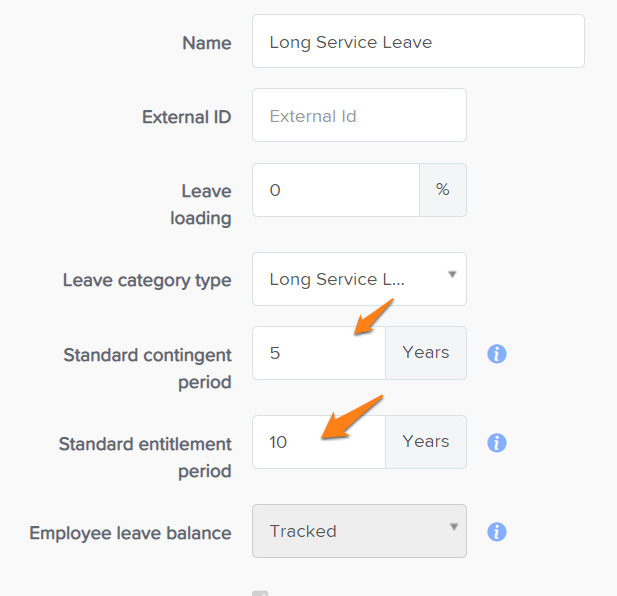
Task: Click the percent symbol addon on Leave loading
Action: click(443, 190)
